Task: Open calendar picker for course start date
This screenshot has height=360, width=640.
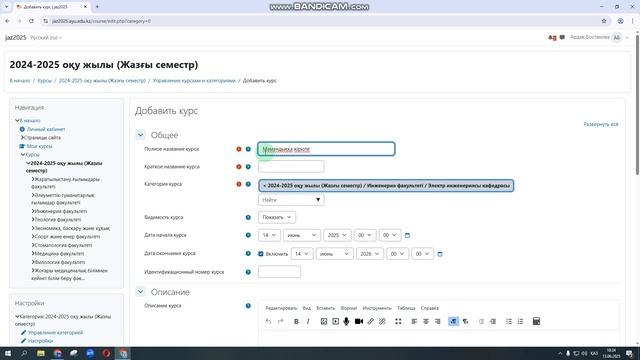Action: (x=407, y=236)
